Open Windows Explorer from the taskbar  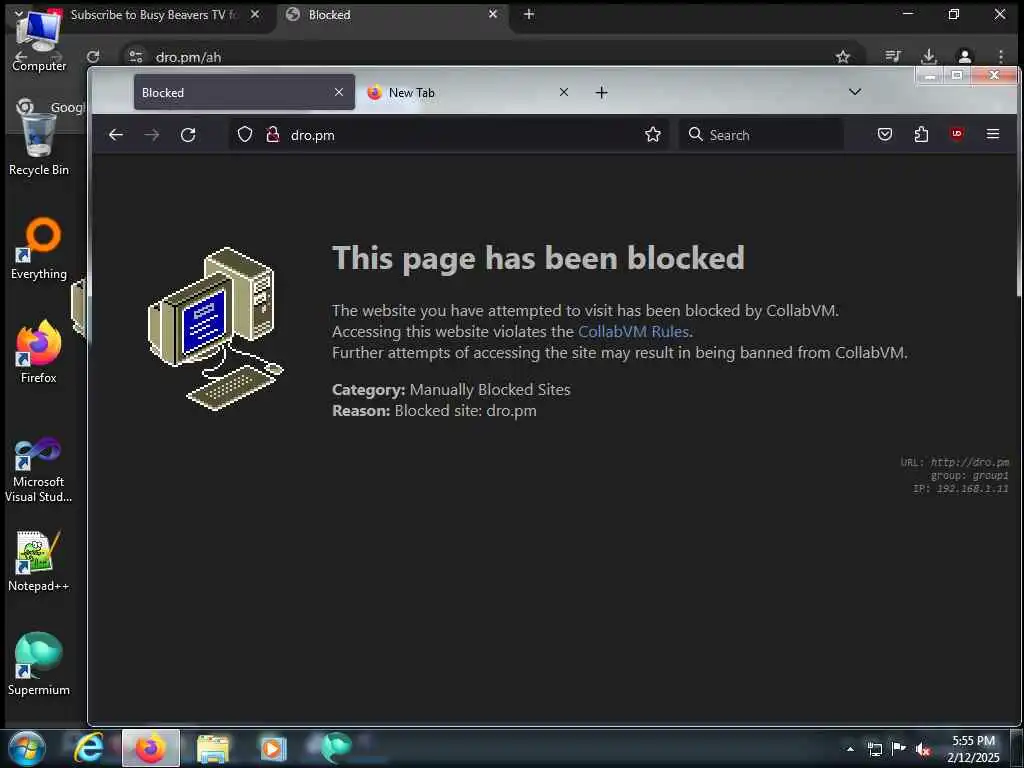click(213, 748)
